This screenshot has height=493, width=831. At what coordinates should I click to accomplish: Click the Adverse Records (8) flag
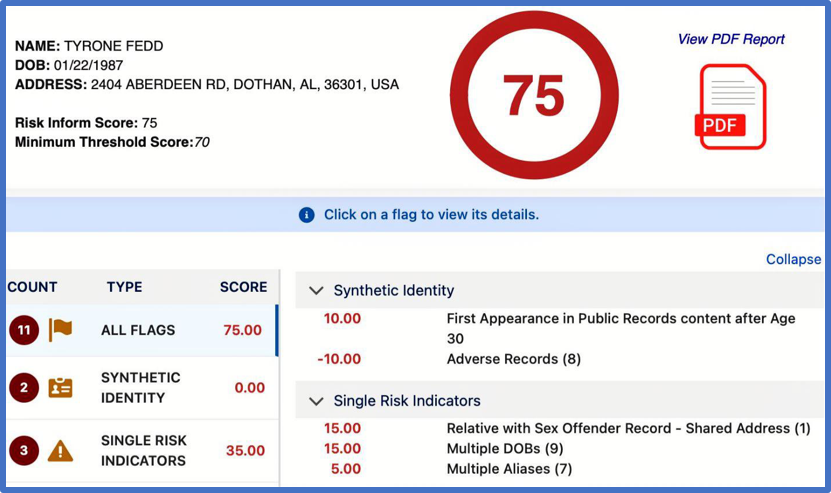tap(514, 359)
